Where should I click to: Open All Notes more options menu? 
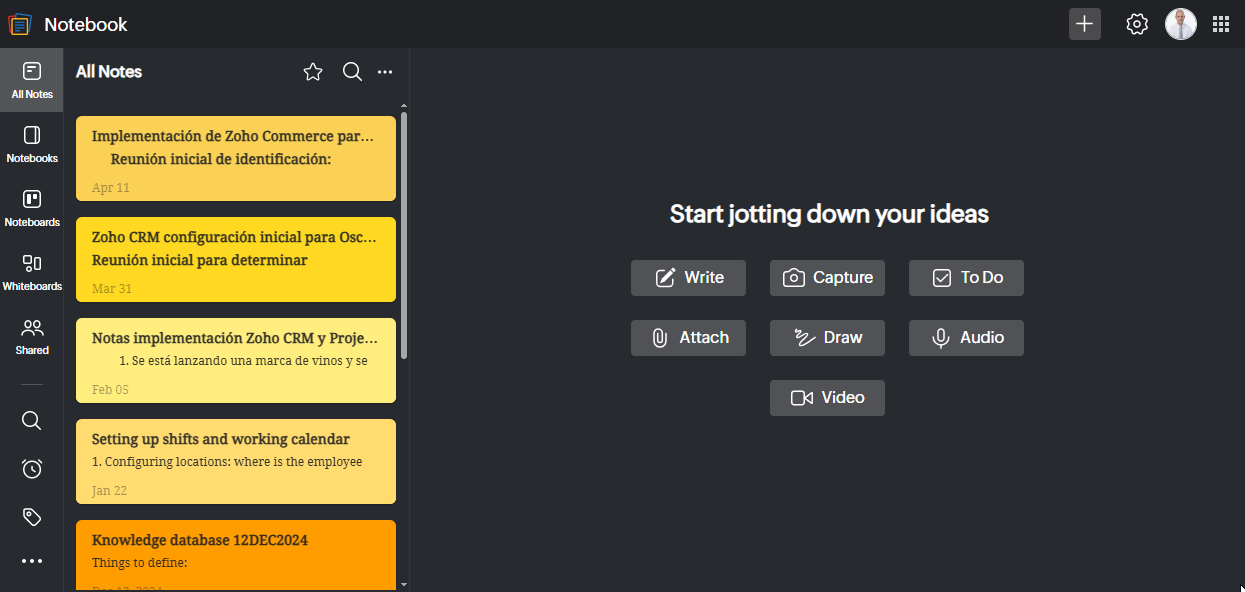click(385, 72)
